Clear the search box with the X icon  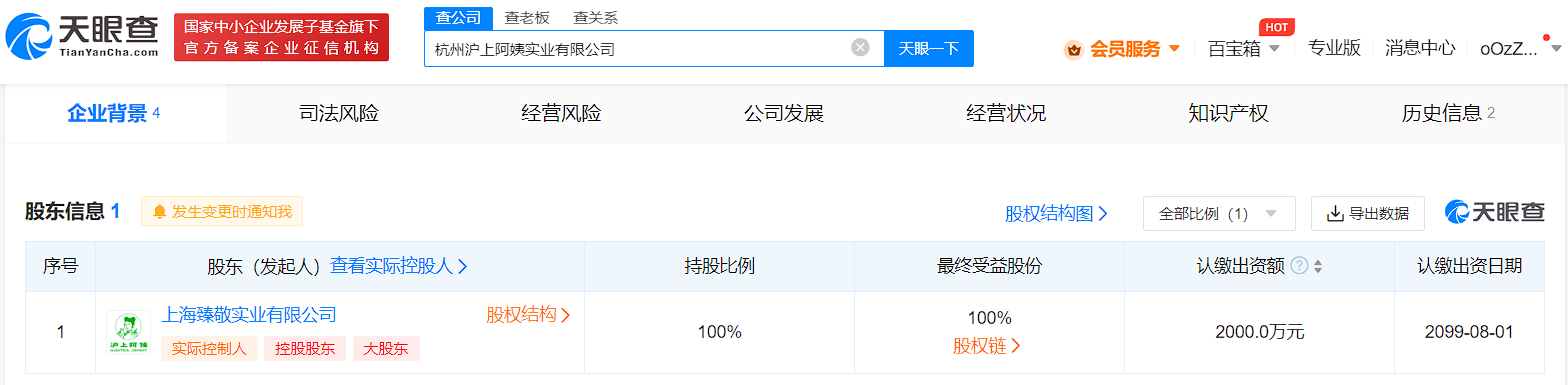(x=860, y=47)
